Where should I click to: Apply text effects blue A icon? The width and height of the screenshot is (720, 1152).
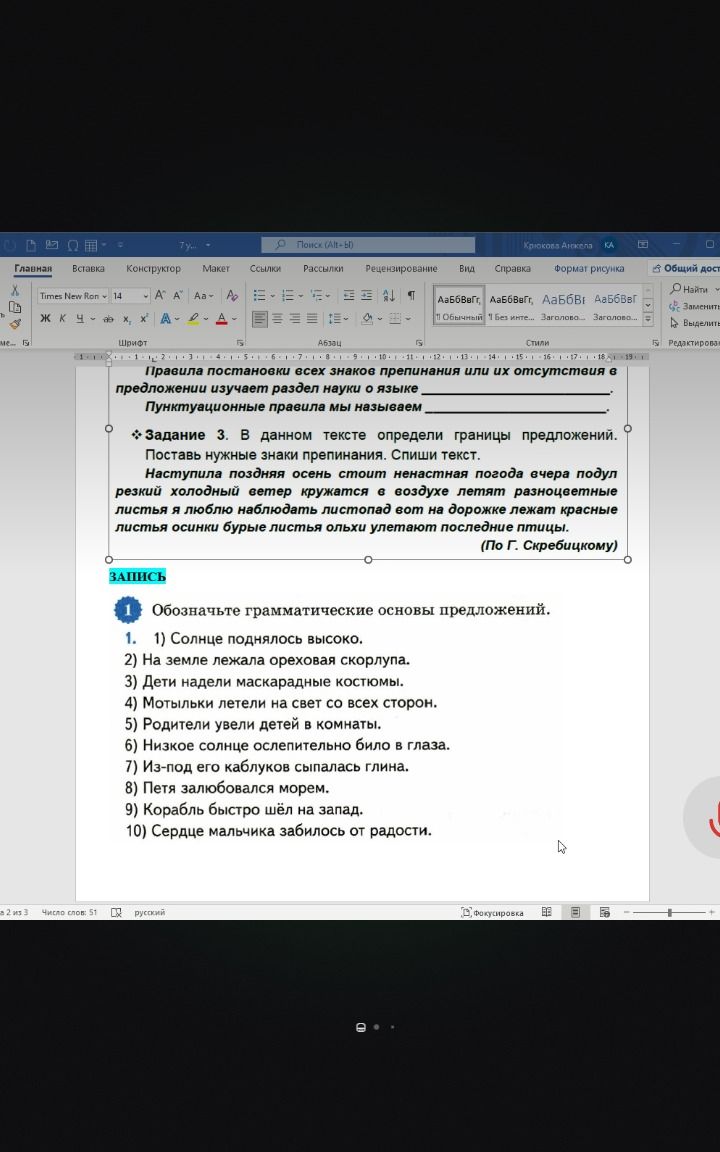pos(165,318)
